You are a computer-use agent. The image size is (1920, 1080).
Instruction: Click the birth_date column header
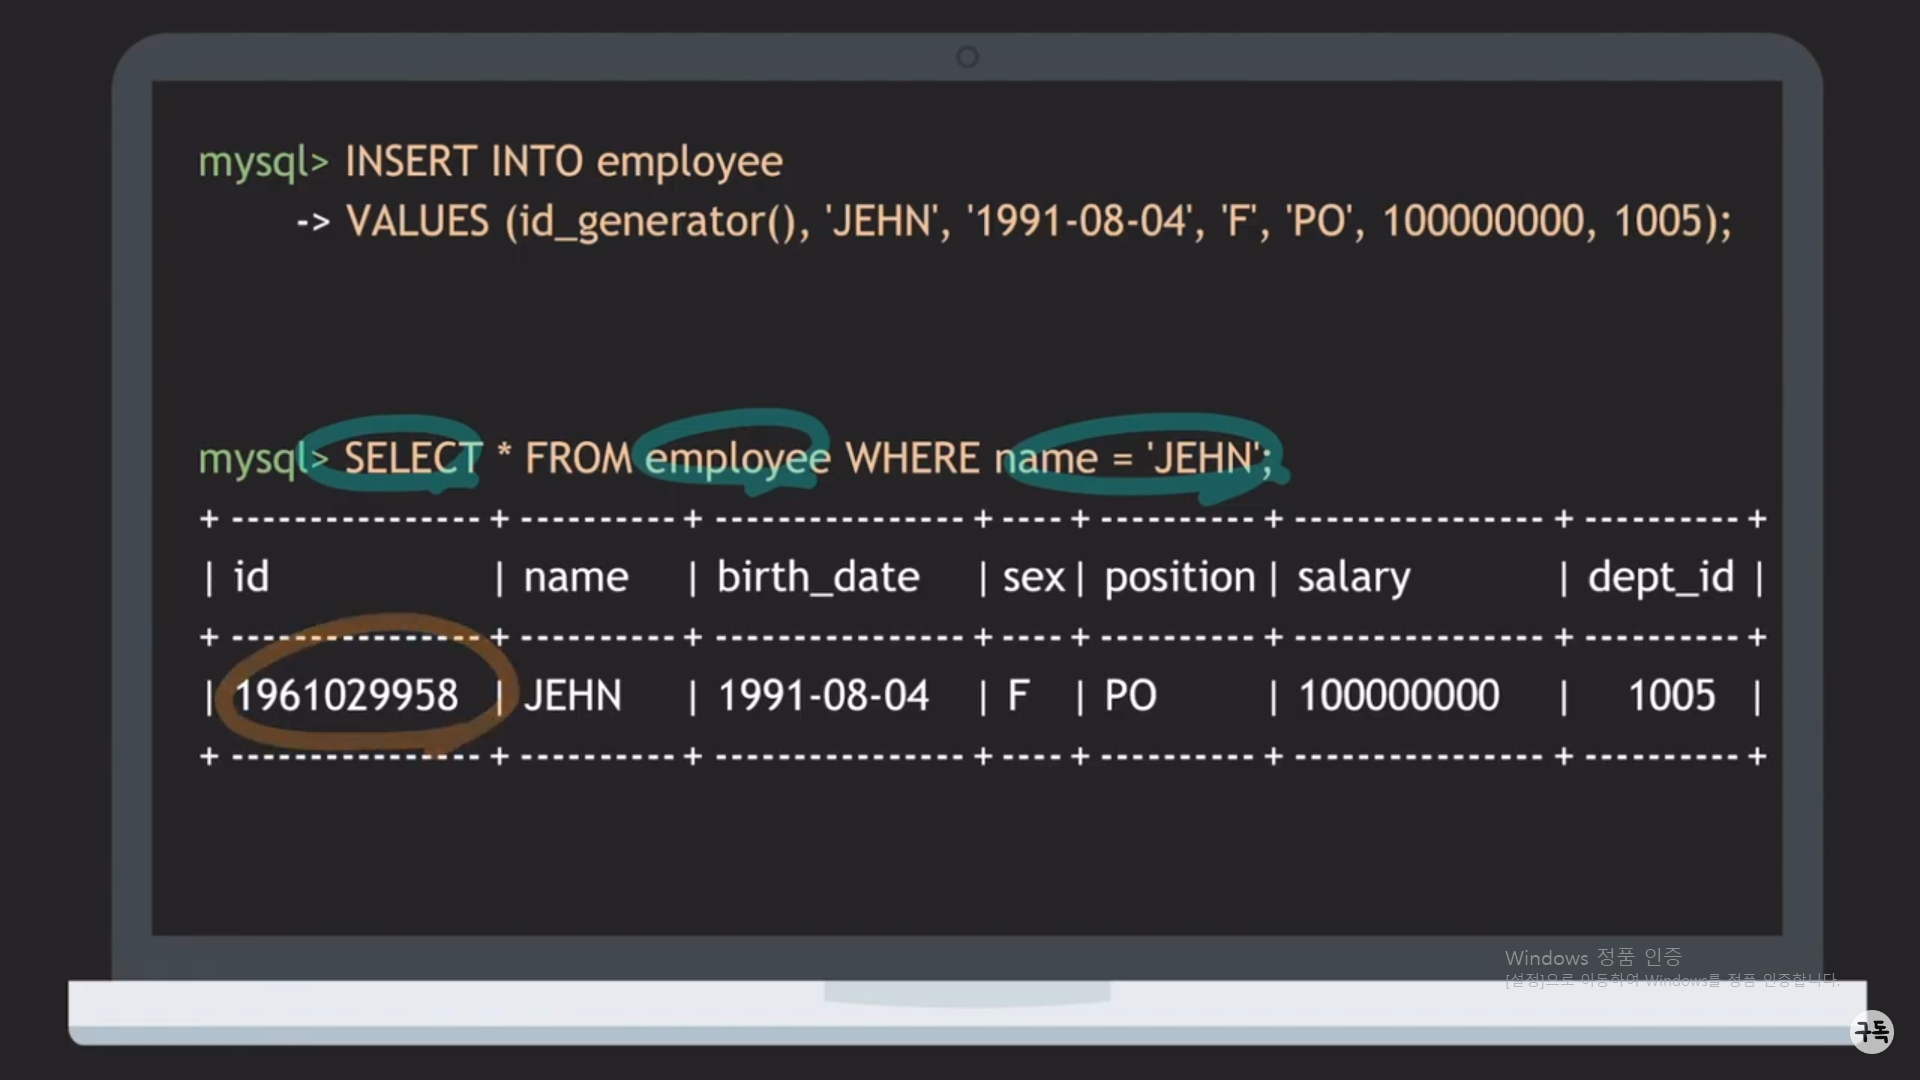click(x=818, y=577)
